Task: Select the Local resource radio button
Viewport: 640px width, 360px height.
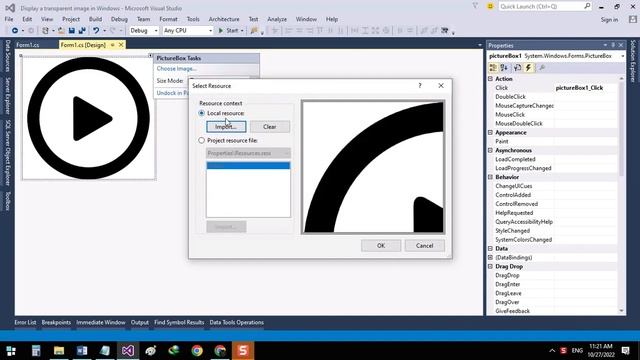Action: click(x=201, y=113)
